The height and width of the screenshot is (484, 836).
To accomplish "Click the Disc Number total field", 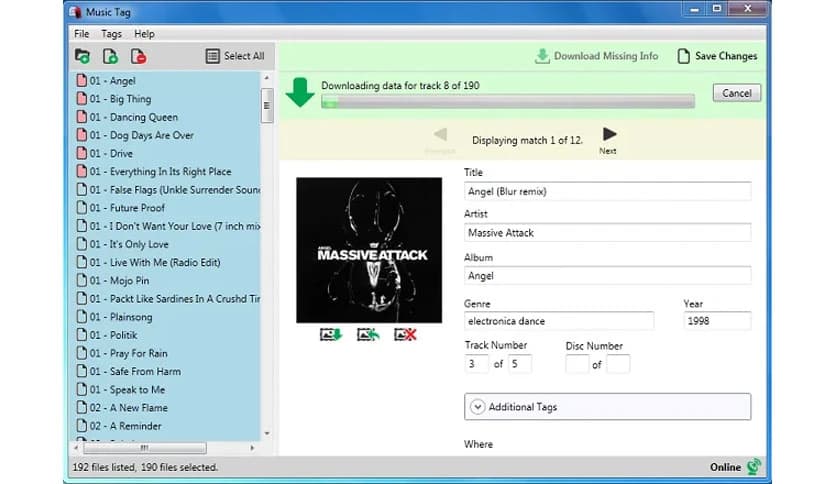I will point(618,364).
